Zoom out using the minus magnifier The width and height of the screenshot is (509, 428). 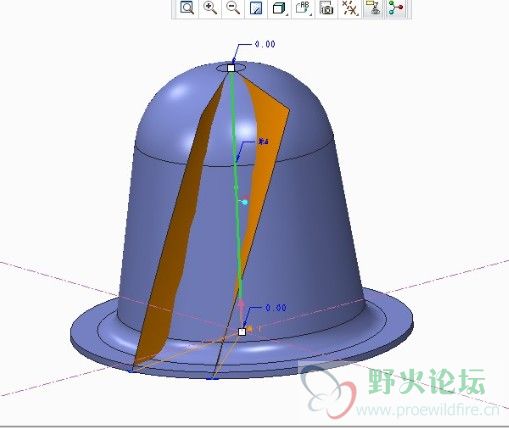233,8
